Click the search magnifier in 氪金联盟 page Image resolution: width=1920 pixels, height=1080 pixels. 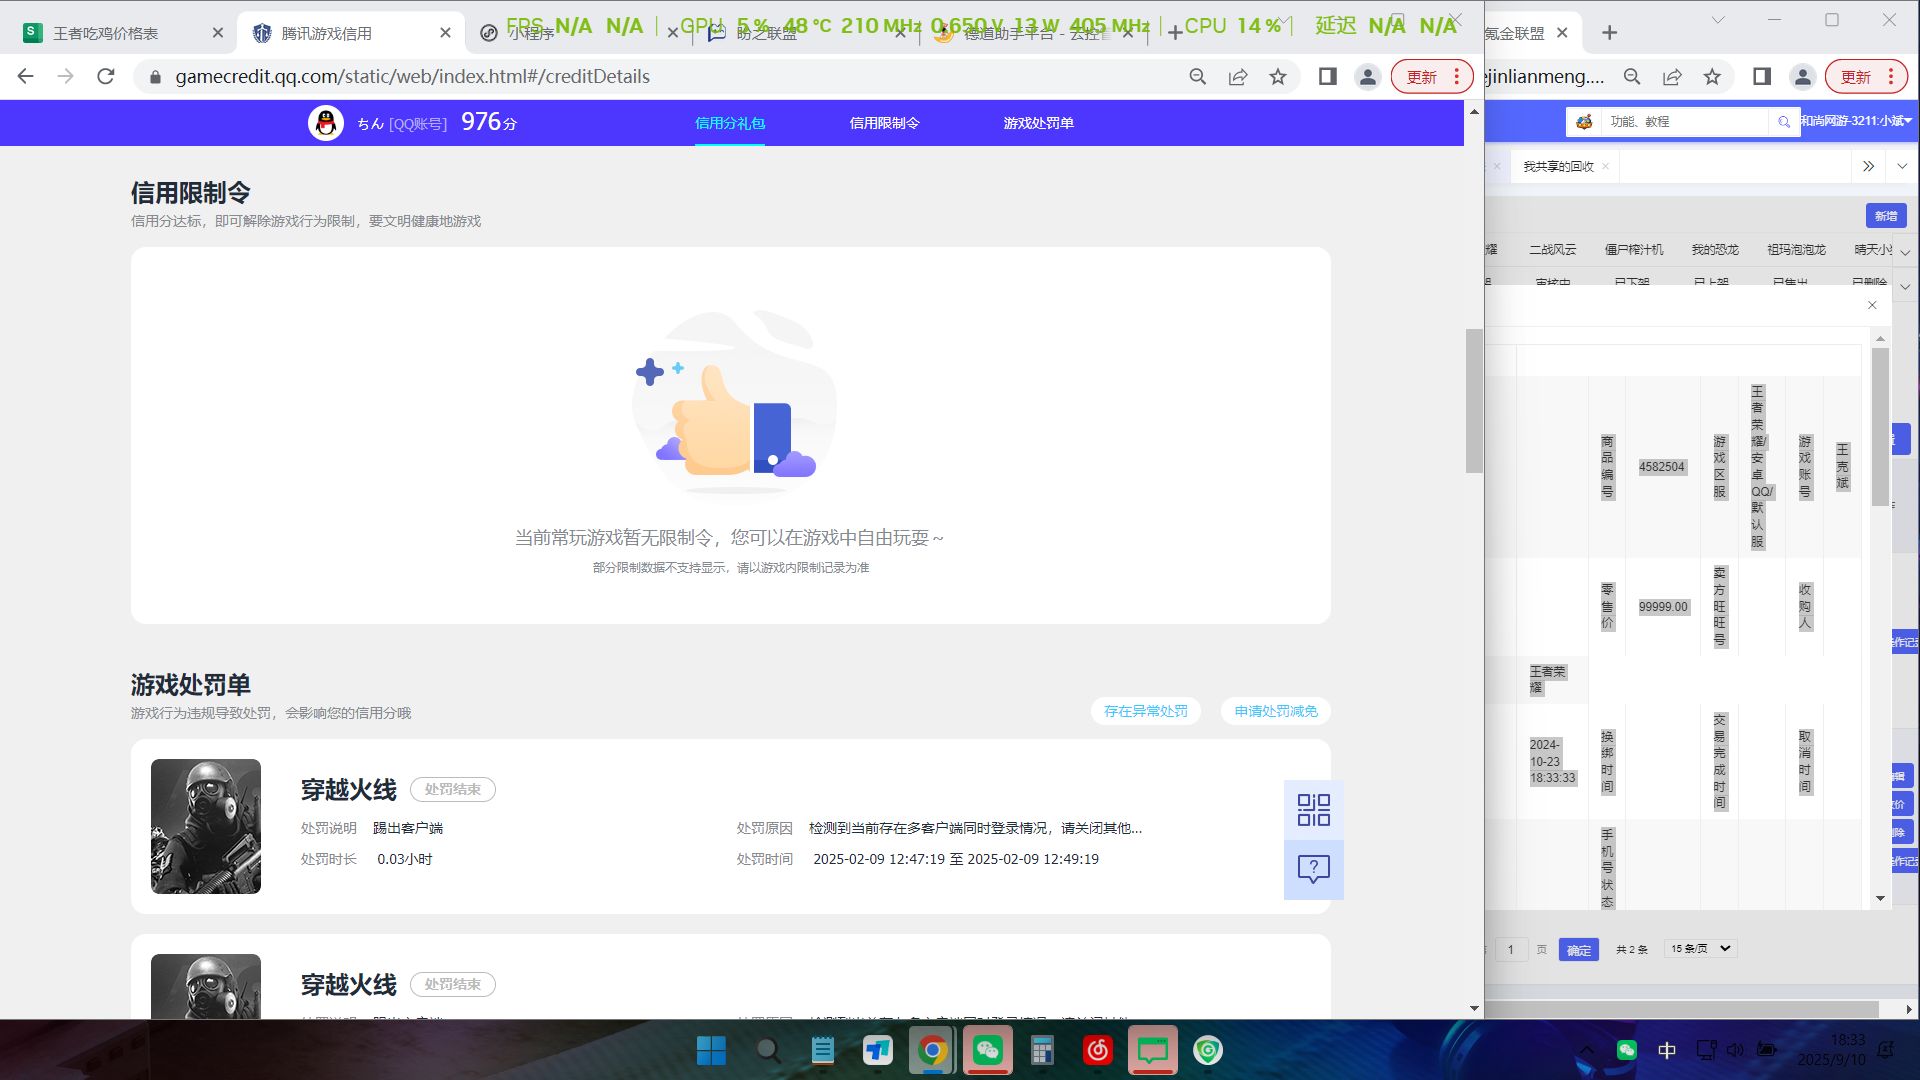[x=1784, y=121]
